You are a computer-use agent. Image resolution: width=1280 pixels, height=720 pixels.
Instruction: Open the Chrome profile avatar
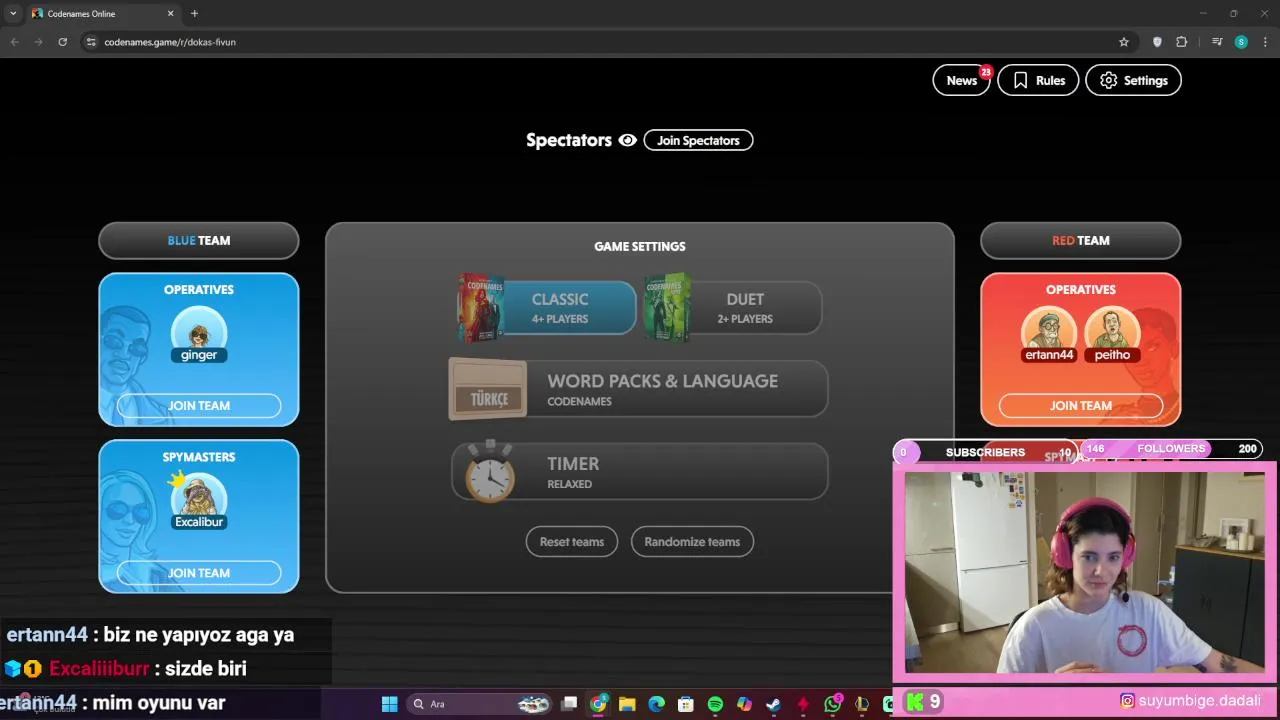pos(1241,42)
